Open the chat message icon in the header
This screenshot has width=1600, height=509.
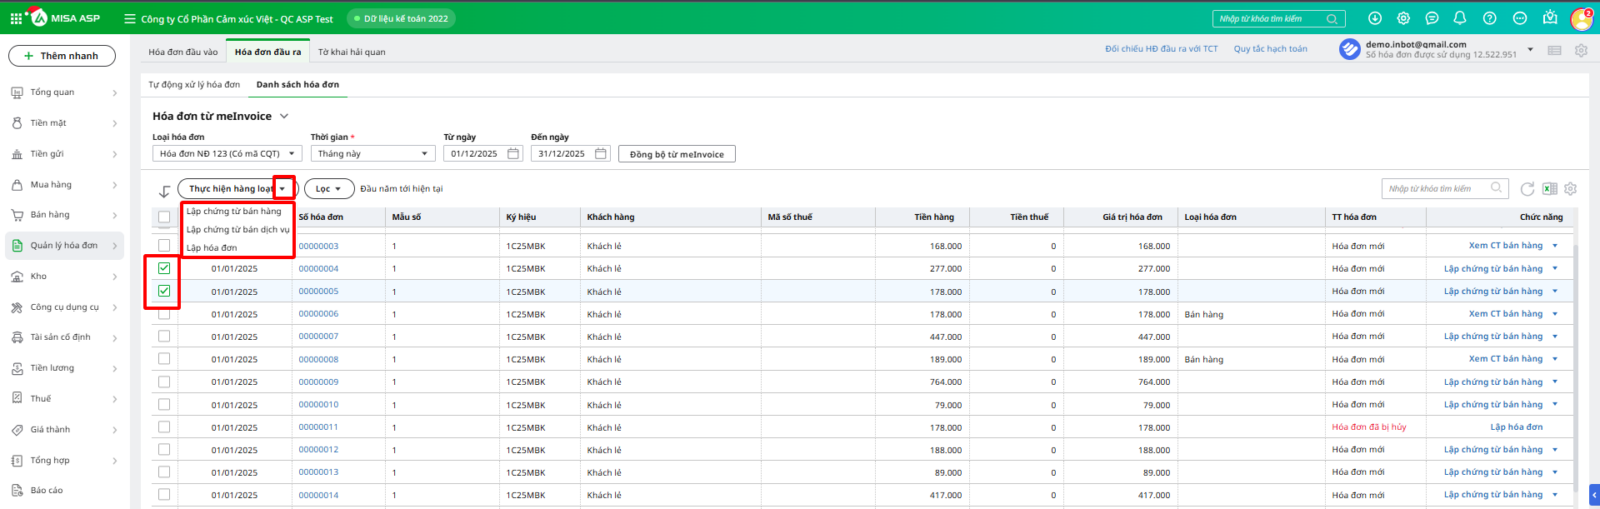coord(1432,18)
